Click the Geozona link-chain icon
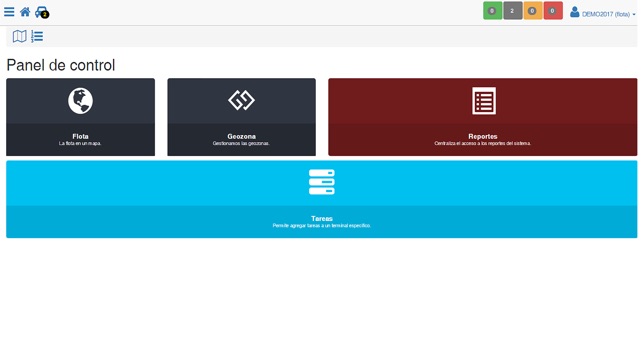The width and height of the screenshot is (643, 362). coord(242,100)
